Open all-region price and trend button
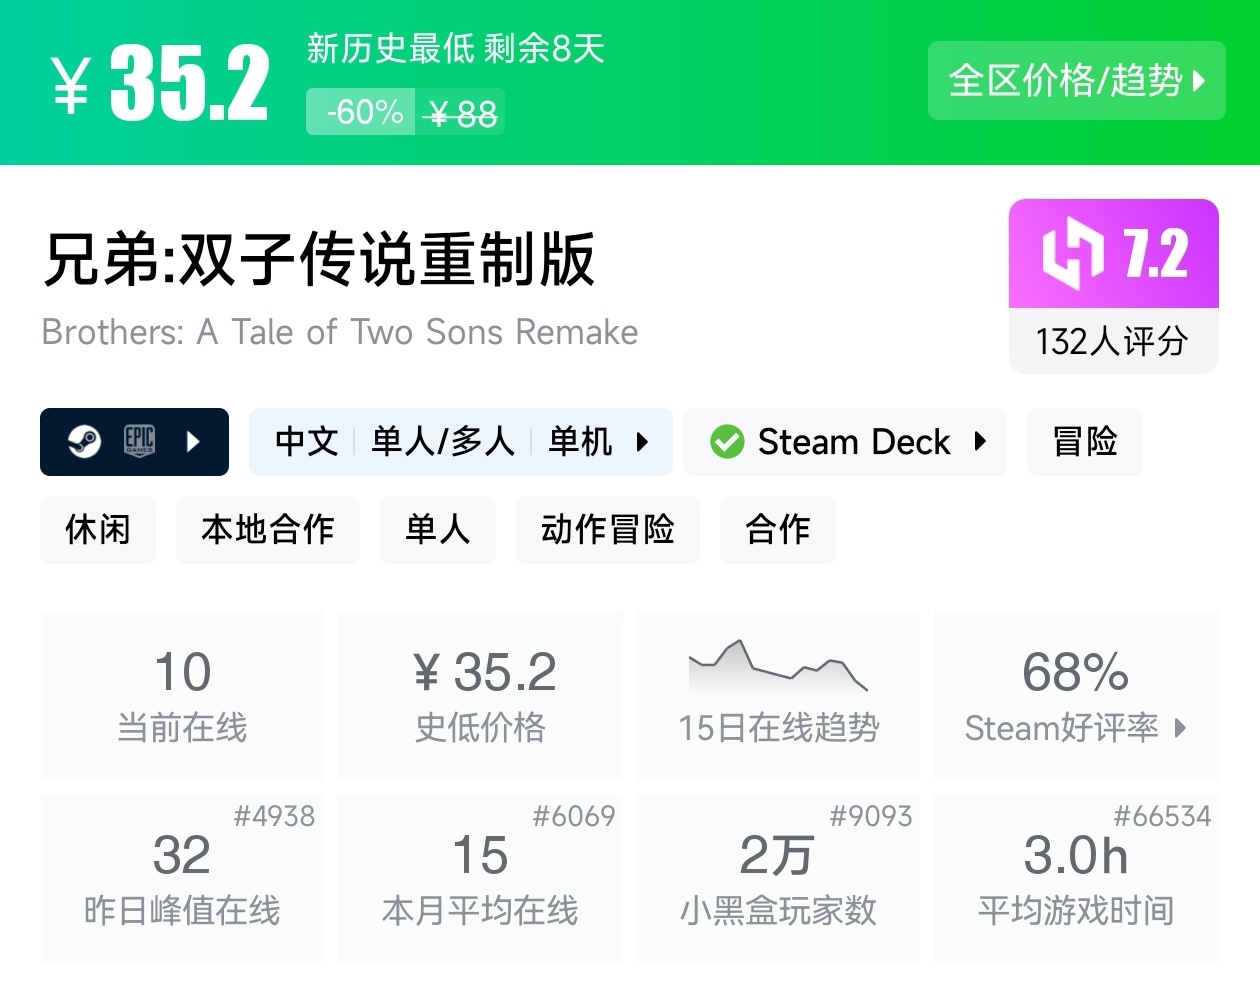Screen dimensions: 1260x984 tap(1076, 80)
